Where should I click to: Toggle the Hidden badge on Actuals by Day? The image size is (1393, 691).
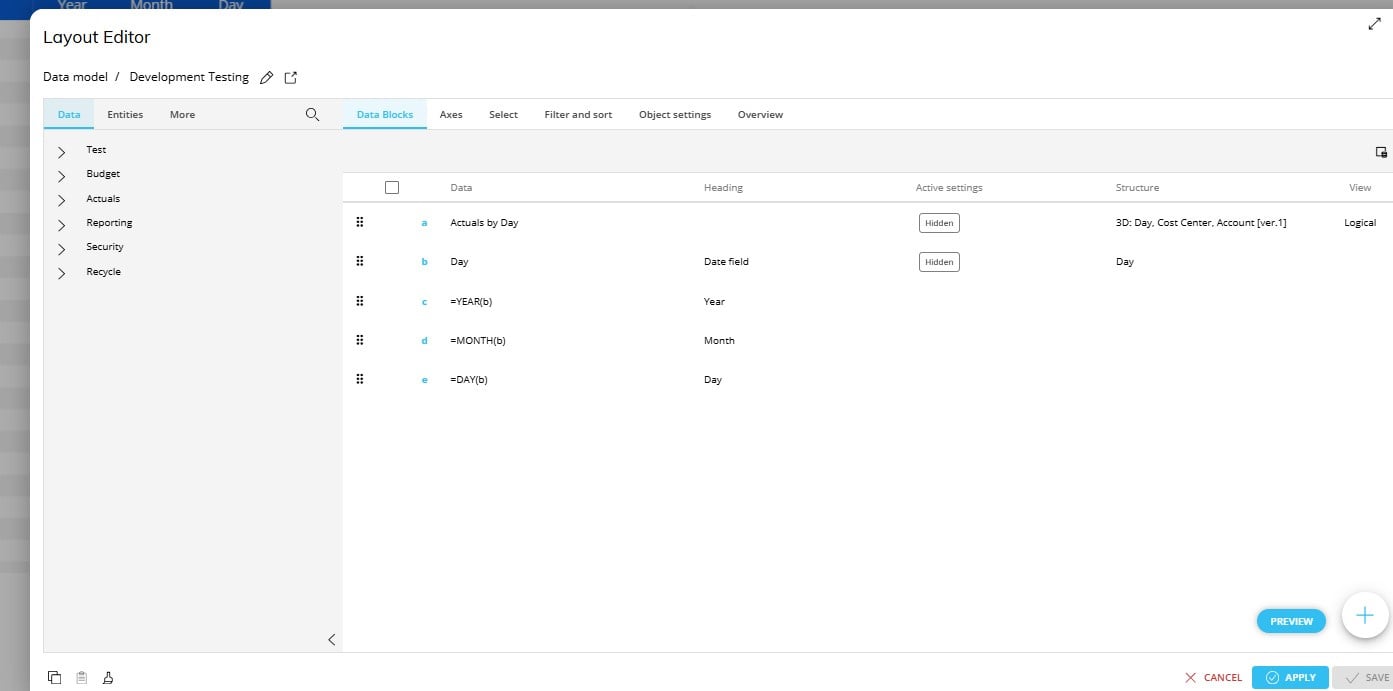coord(939,223)
